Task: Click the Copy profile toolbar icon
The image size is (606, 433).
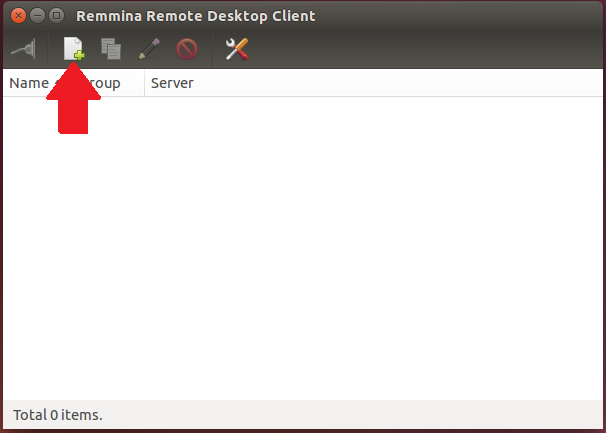Action: [x=111, y=49]
